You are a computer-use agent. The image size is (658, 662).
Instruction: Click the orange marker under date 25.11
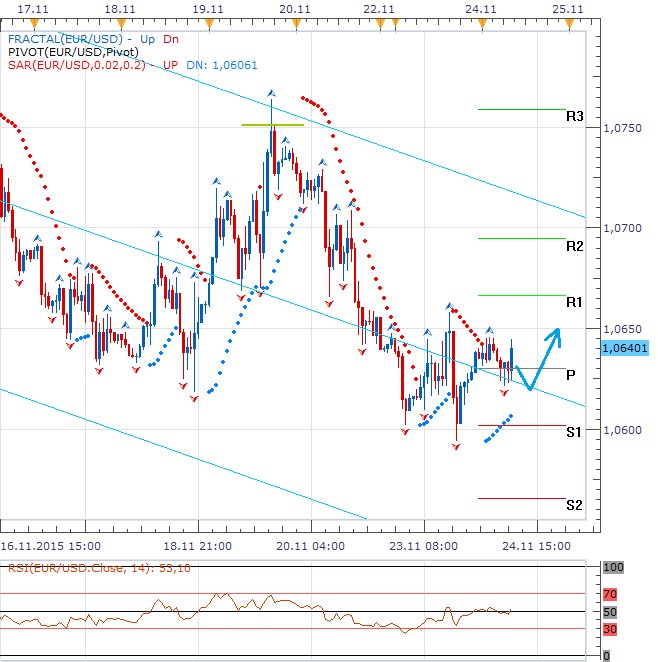(x=569, y=24)
